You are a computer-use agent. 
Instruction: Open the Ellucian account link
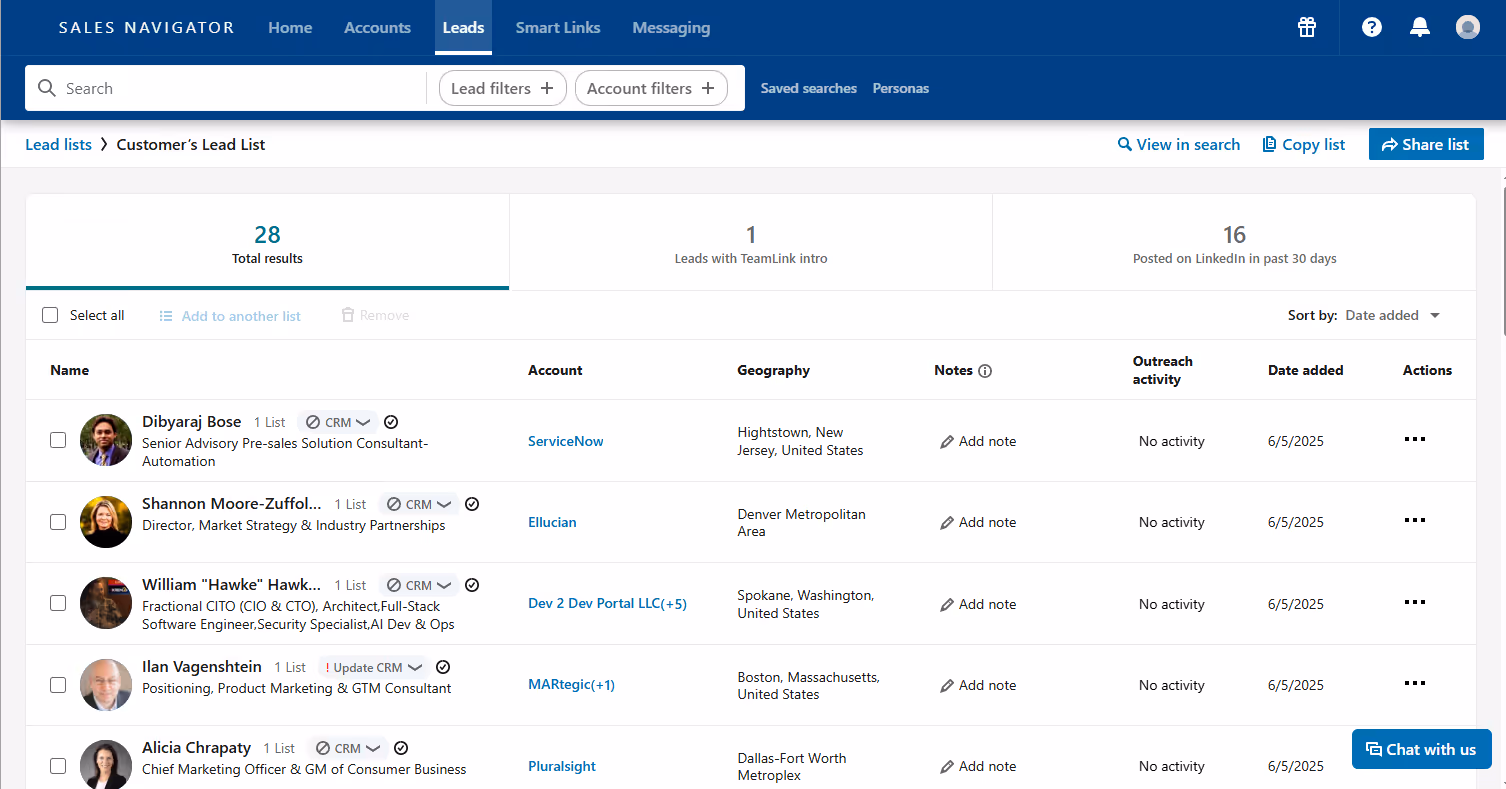point(552,522)
